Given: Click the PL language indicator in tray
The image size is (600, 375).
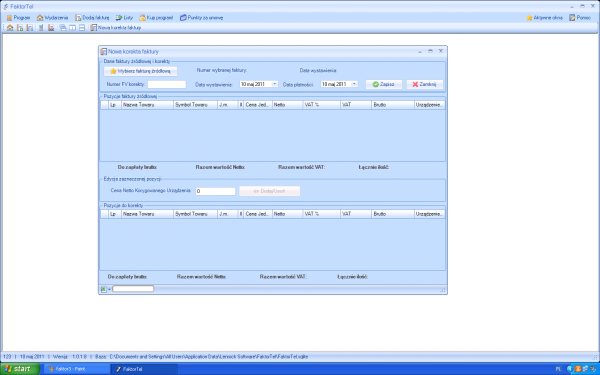Looking at the screenshot, I should click(558, 369).
